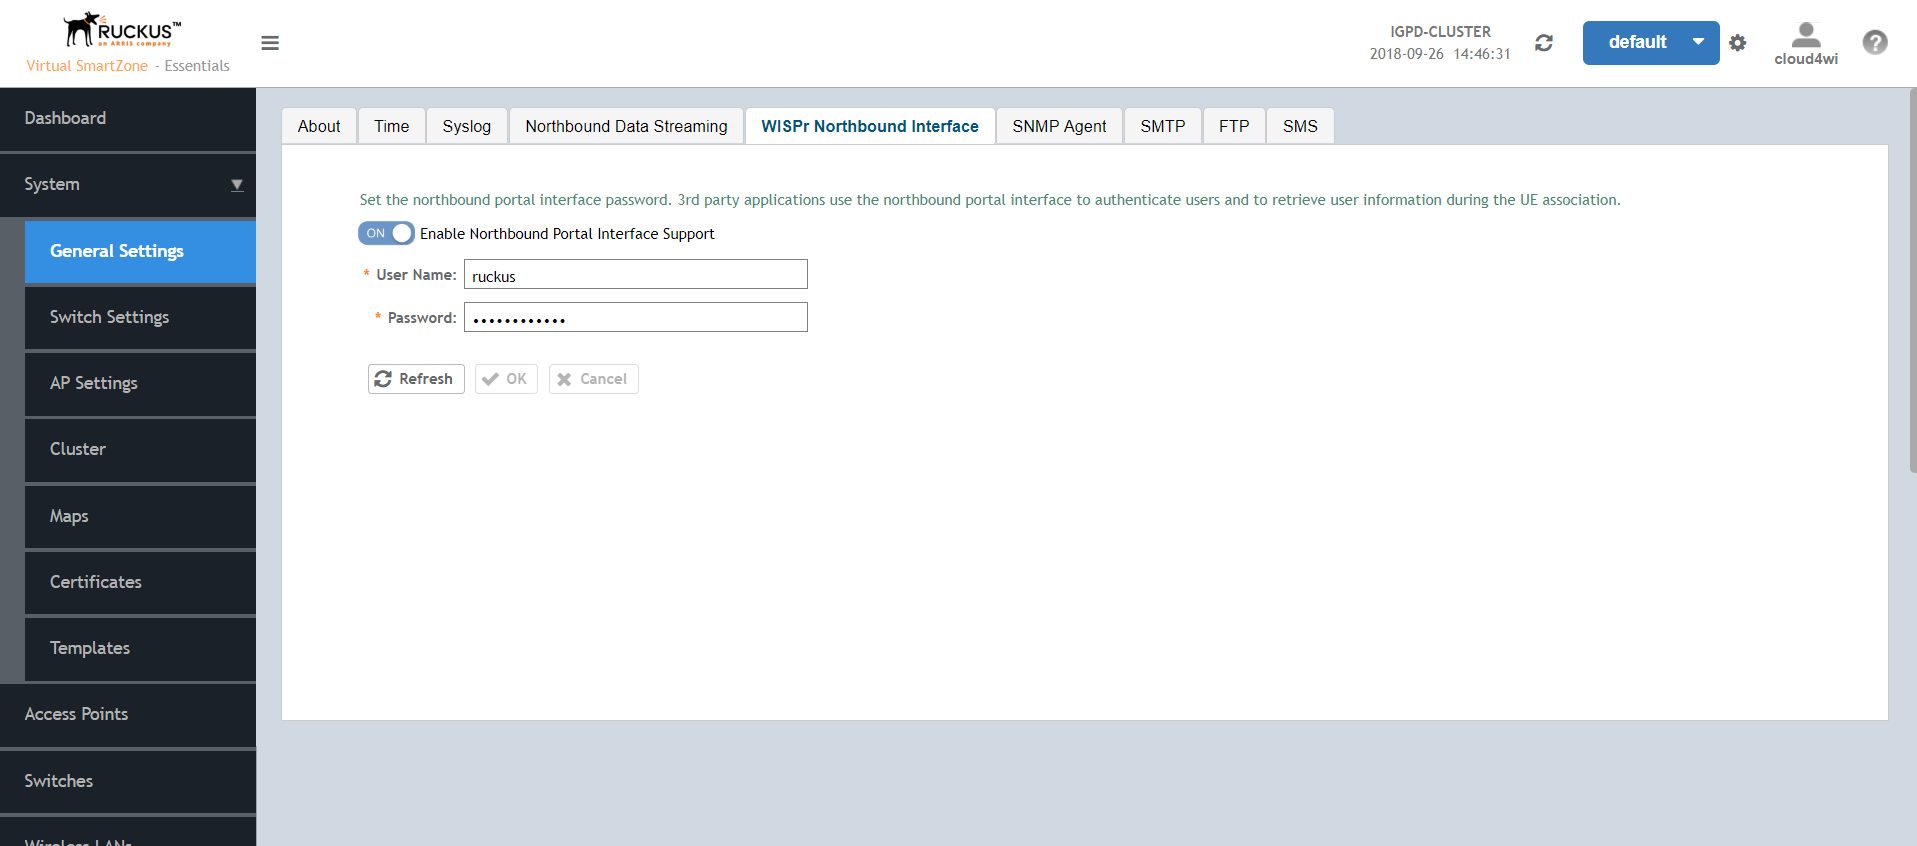The width and height of the screenshot is (1917, 846).
Task: Switch to the SNMP Agent tab
Action: [1059, 126]
